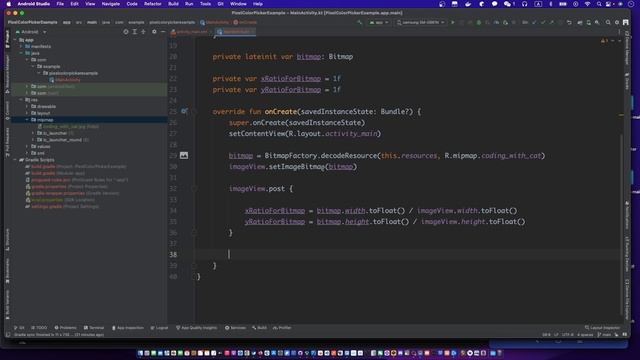Hide the project panel with minus icon

(163, 32)
